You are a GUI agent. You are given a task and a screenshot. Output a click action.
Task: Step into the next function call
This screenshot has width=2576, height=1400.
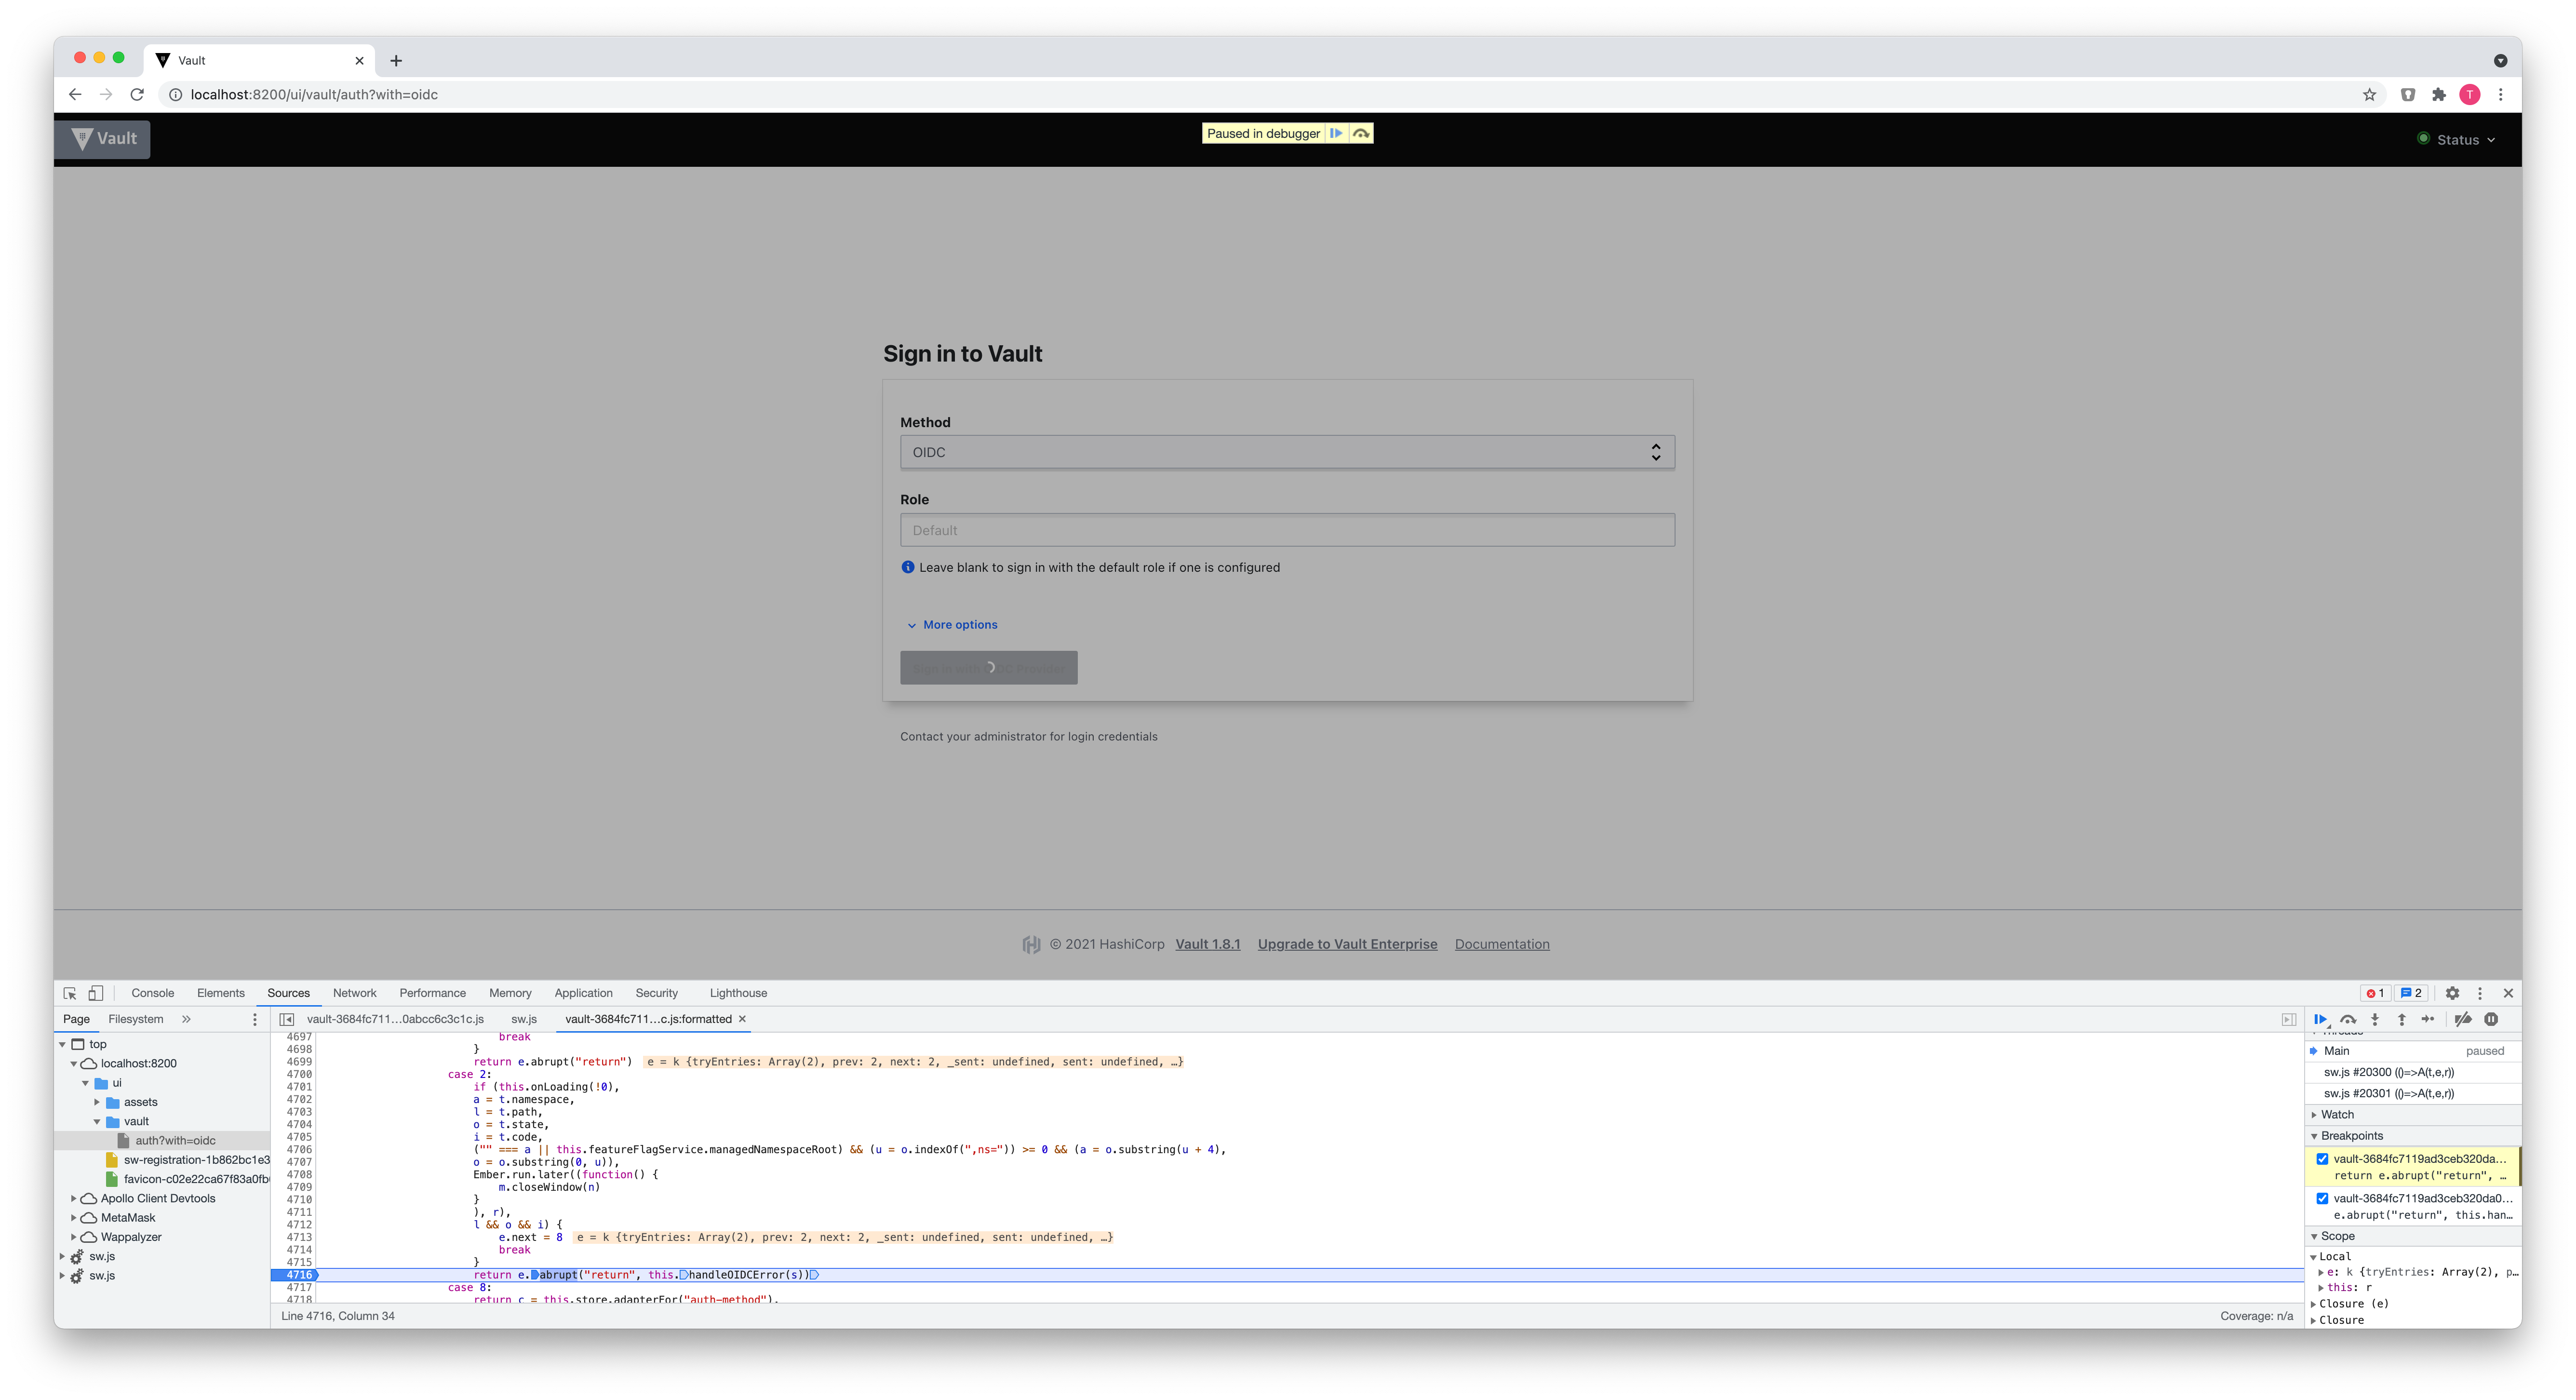tap(2376, 1019)
